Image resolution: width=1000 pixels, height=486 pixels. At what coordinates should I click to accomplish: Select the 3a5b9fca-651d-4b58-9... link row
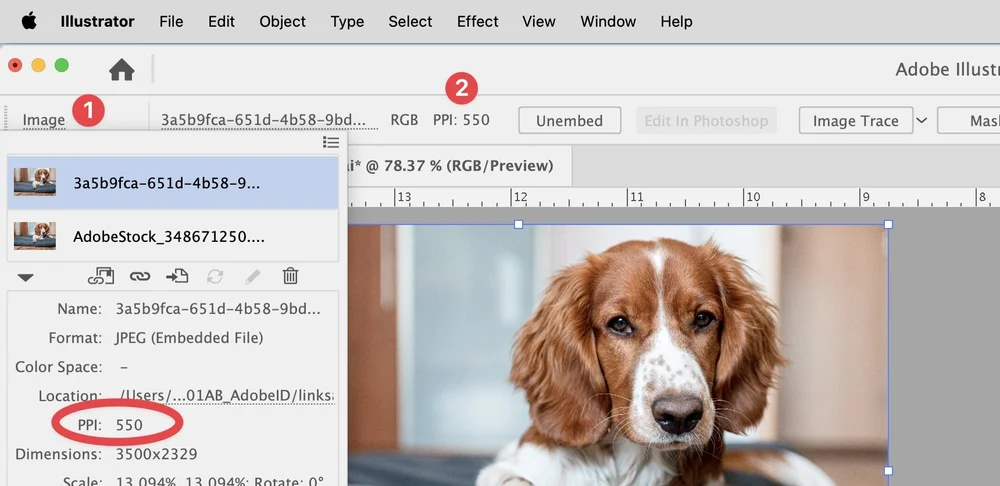coord(172,183)
